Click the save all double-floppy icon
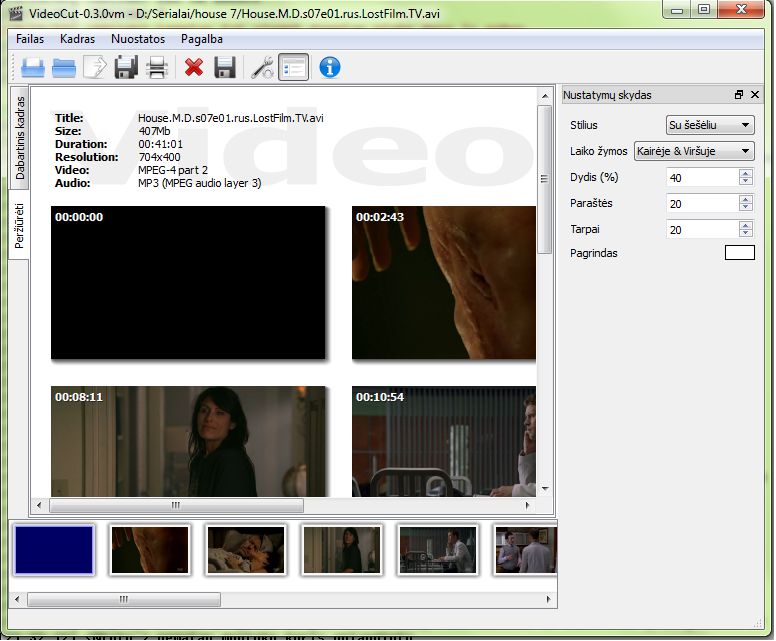Screen dimensions: 776x641 point(126,67)
